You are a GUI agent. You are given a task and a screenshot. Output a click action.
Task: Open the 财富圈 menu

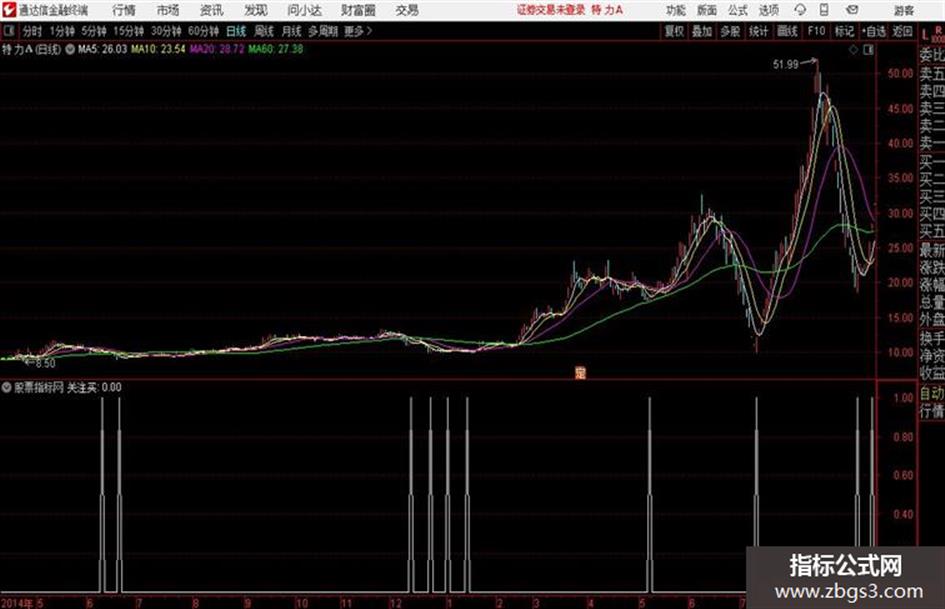click(358, 10)
